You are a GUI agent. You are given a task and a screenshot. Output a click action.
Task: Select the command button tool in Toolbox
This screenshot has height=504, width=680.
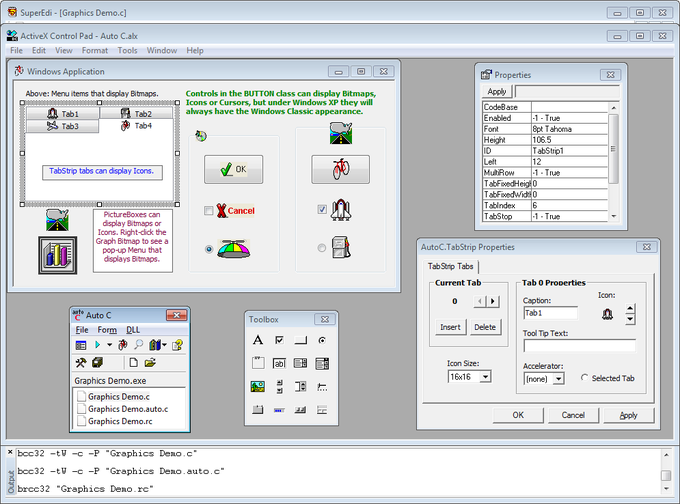click(301, 340)
